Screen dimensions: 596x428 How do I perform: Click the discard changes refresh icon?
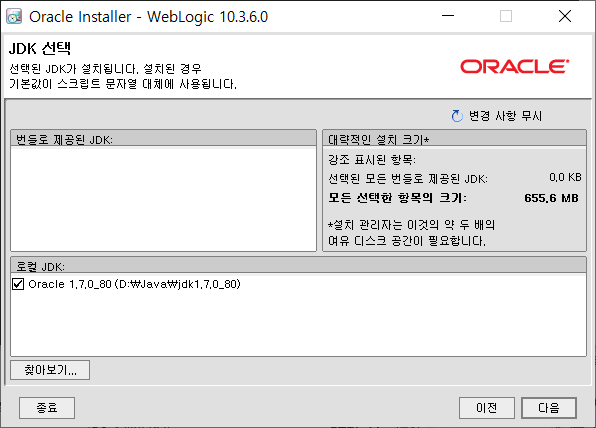(x=457, y=116)
